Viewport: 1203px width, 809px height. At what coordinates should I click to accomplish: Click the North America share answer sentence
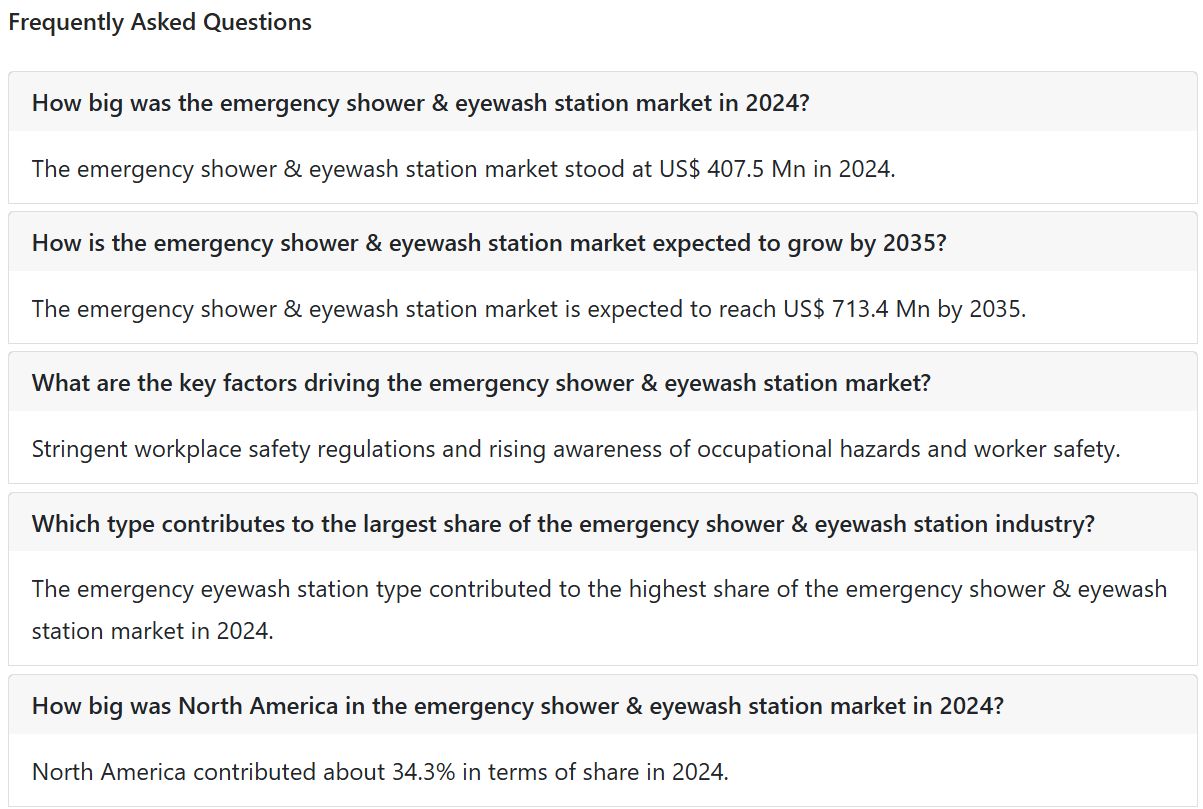click(380, 771)
